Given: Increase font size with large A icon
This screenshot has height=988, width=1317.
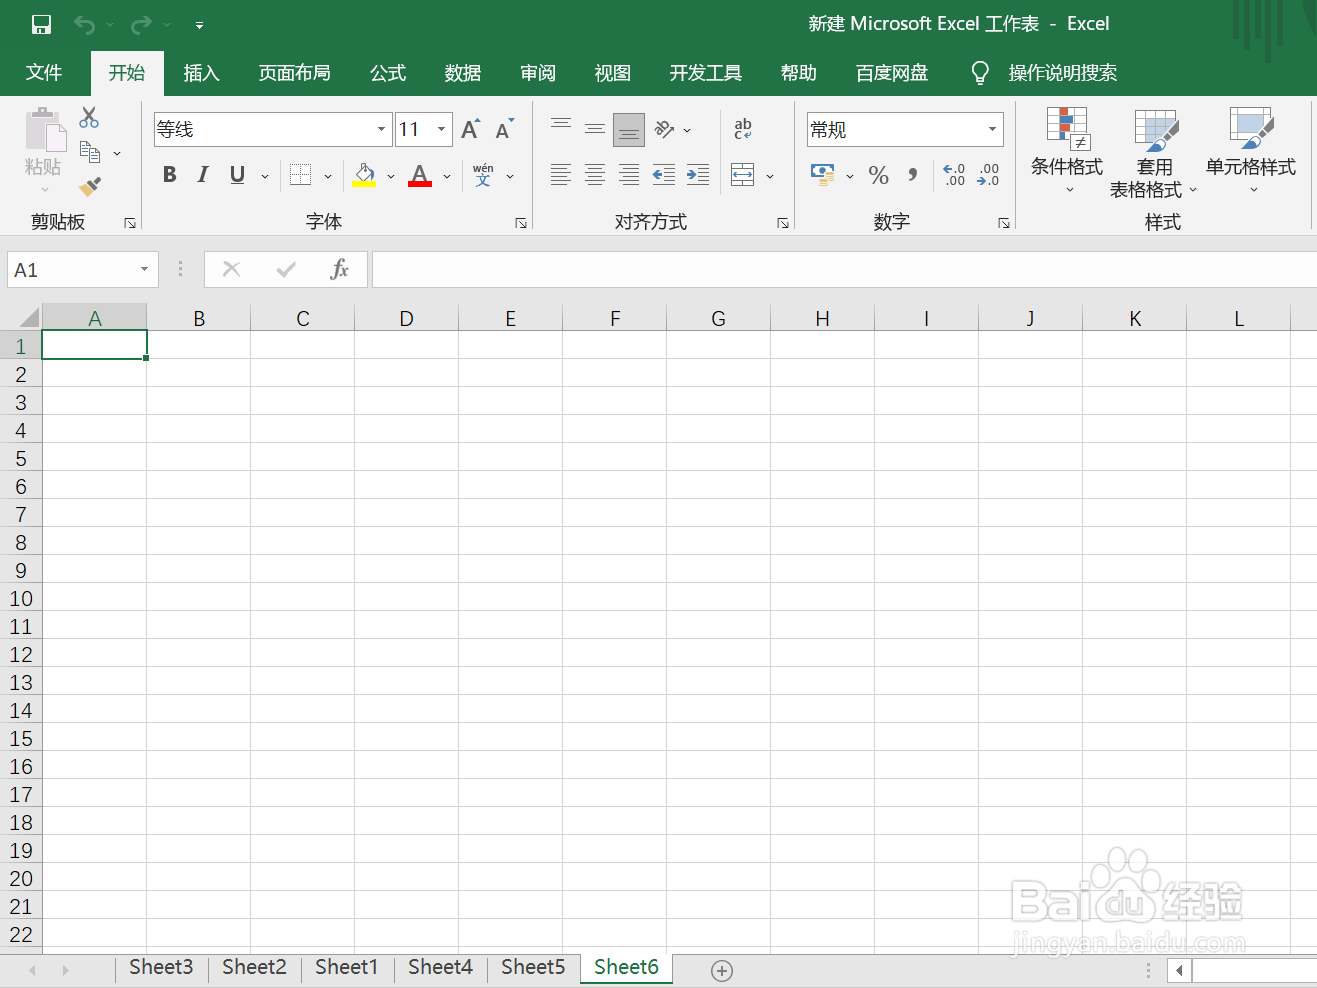Looking at the screenshot, I should pyautogui.click(x=470, y=129).
